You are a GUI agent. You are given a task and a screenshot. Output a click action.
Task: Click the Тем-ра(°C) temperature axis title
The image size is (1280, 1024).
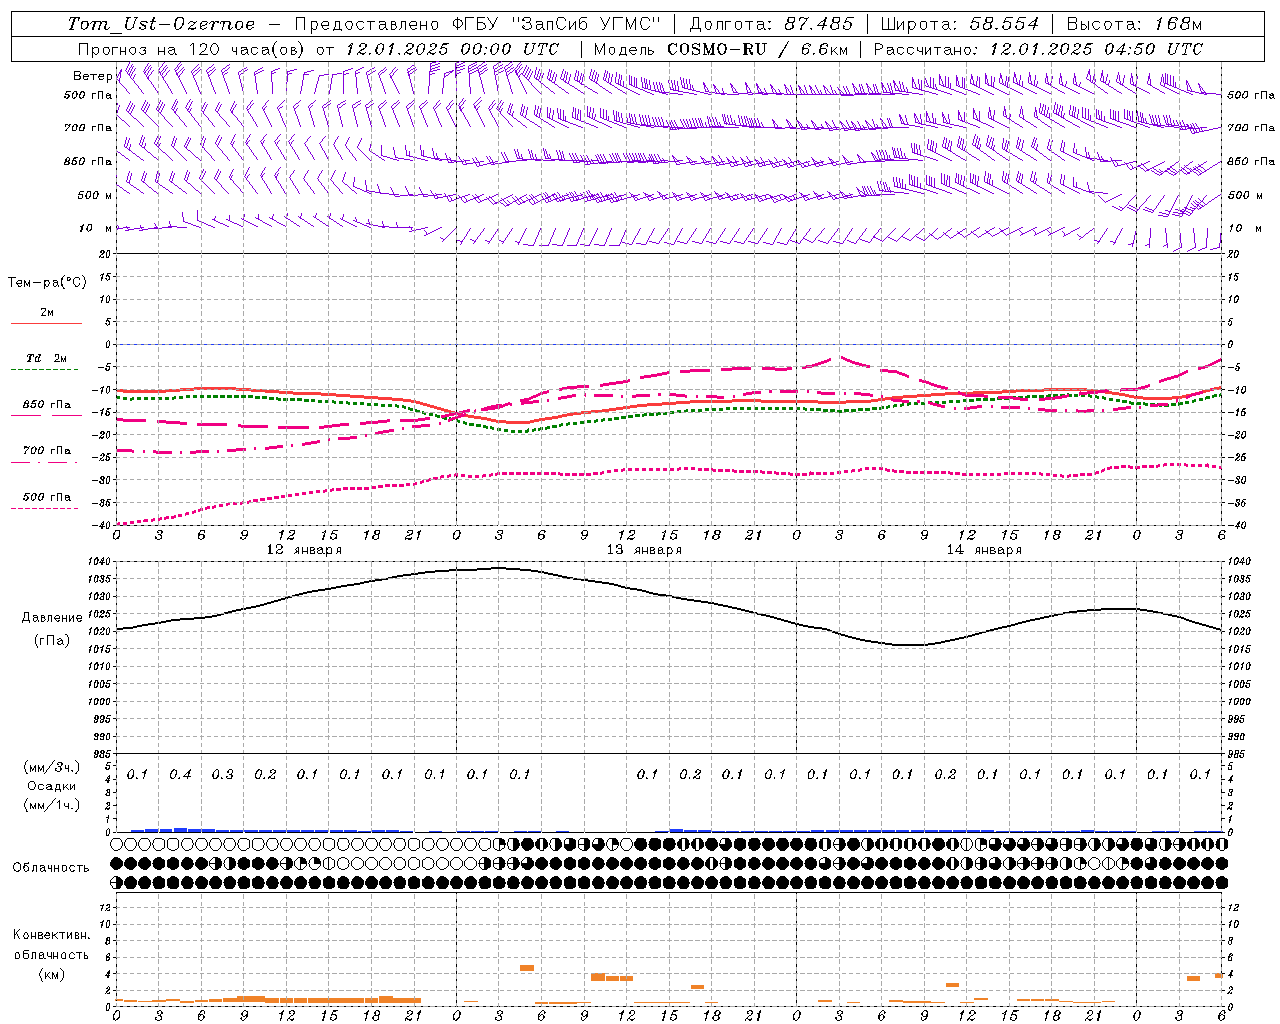point(47,283)
